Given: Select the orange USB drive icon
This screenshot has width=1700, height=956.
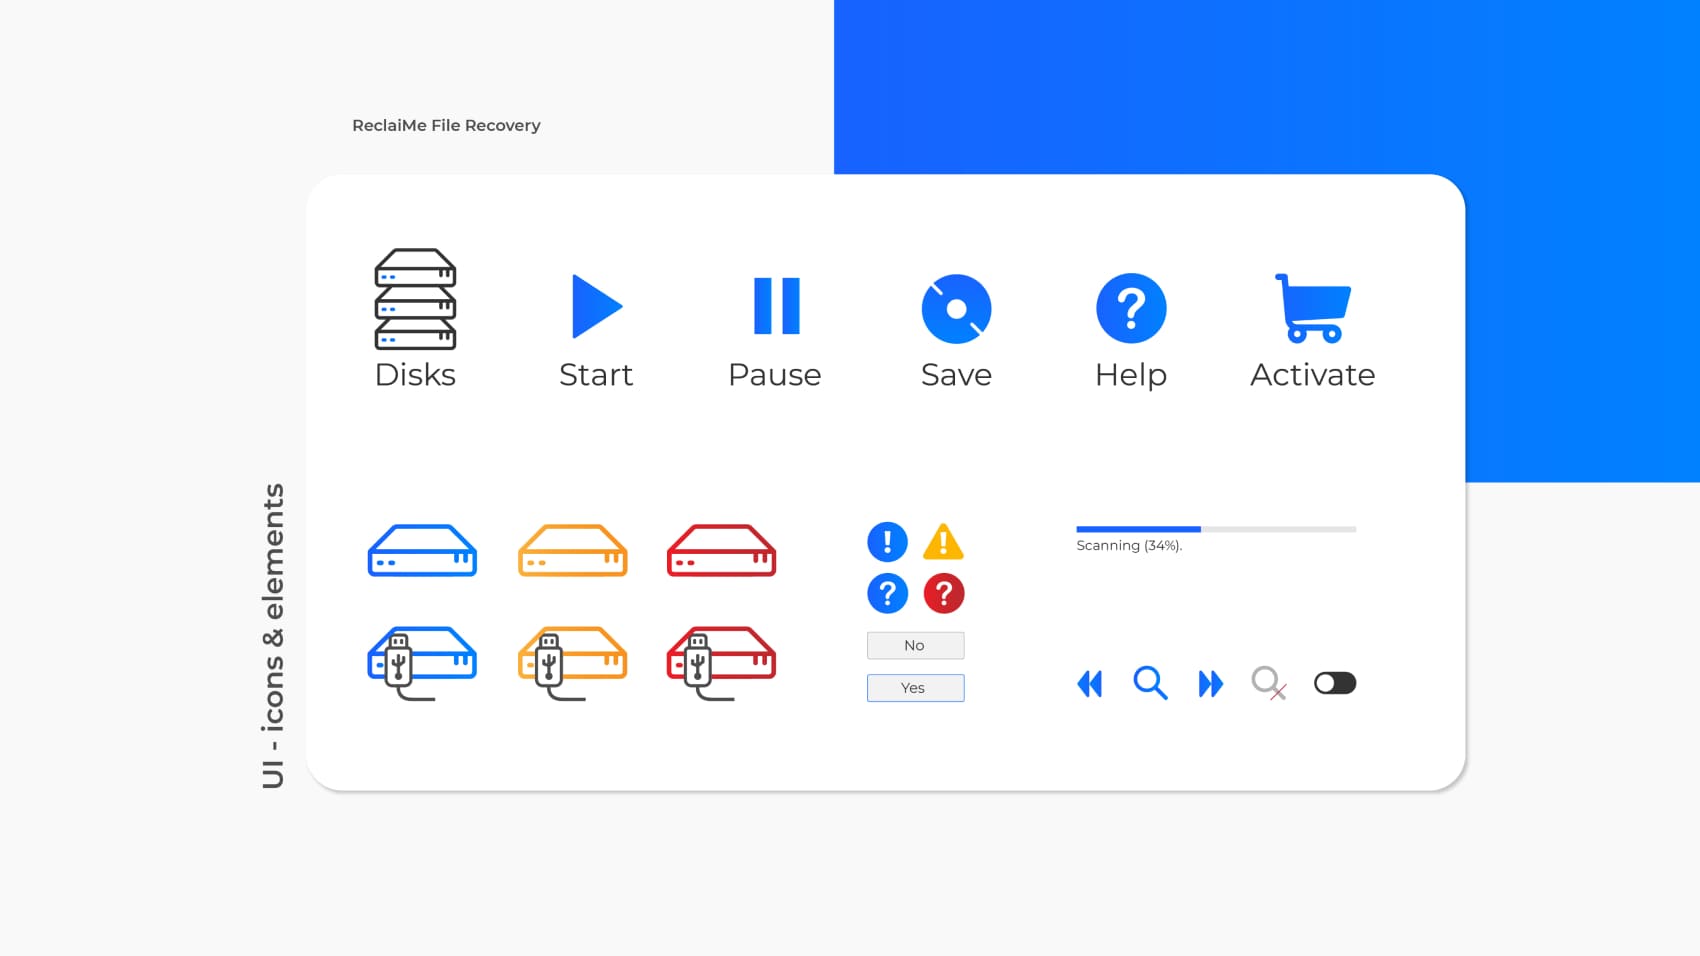Looking at the screenshot, I should (x=572, y=662).
